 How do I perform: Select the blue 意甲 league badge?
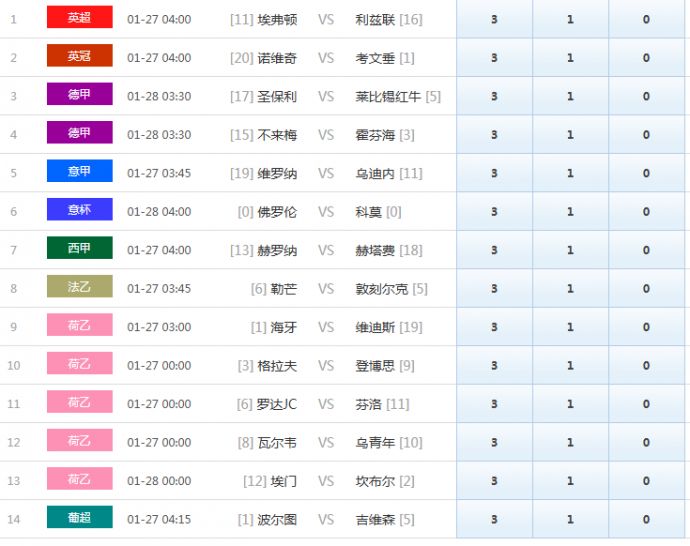[79, 172]
